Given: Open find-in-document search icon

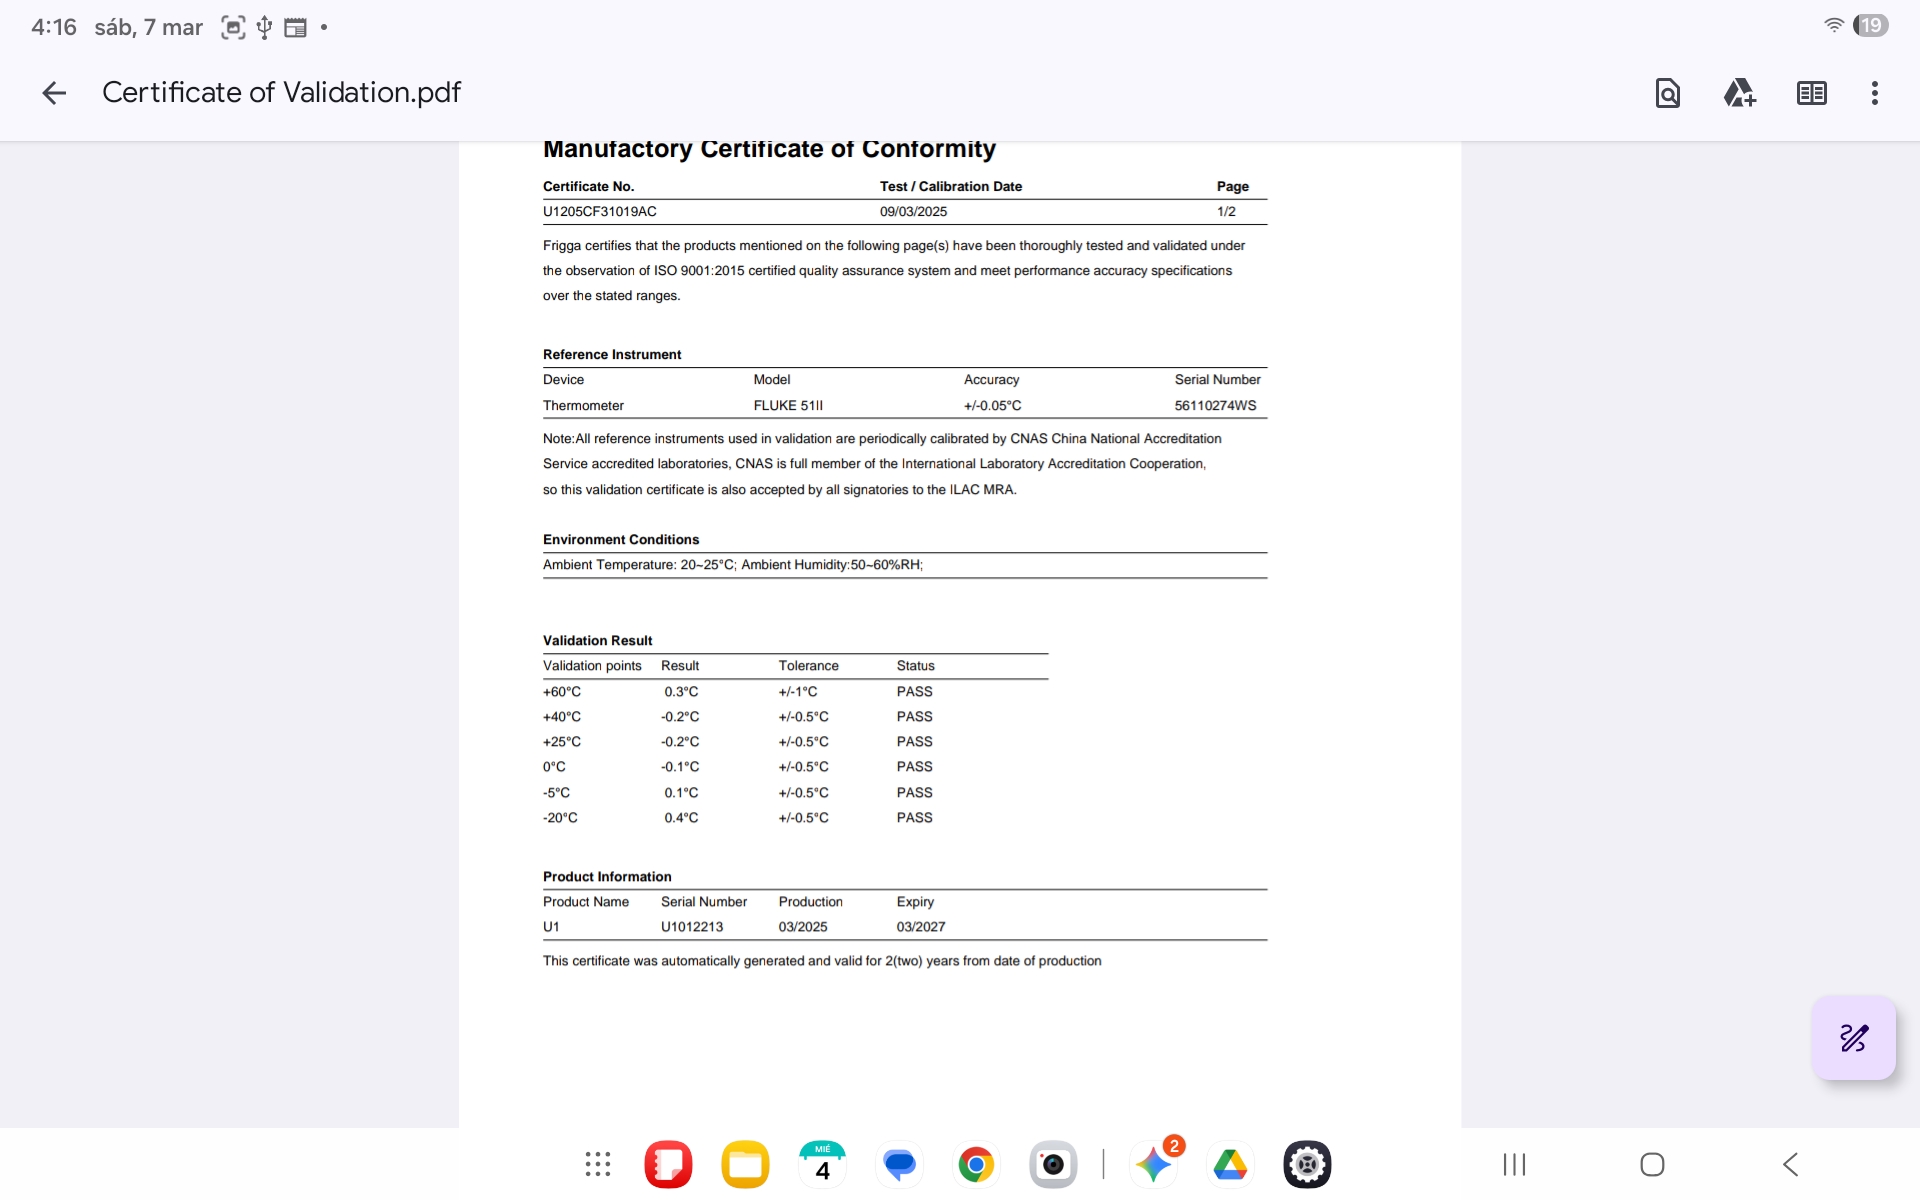Looking at the screenshot, I should coord(1667,93).
